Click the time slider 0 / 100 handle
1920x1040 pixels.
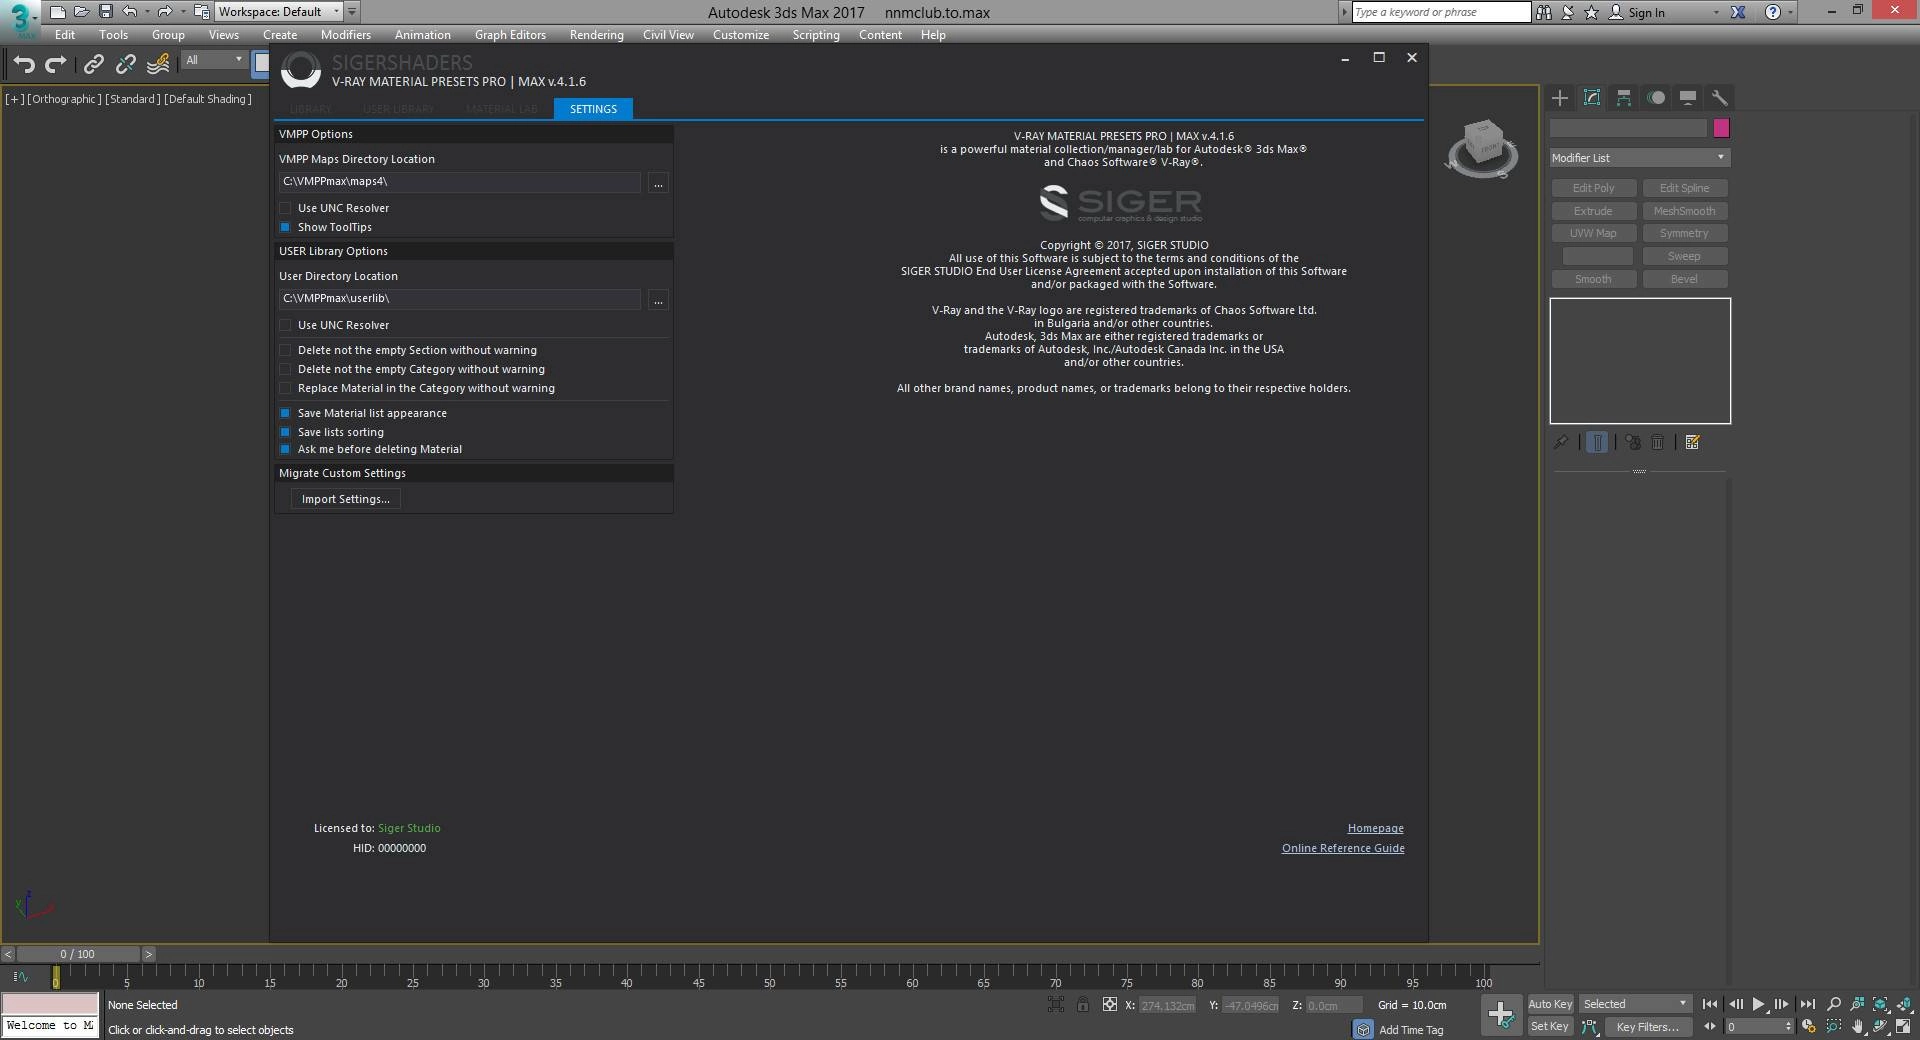pyautogui.click(x=78, y=954)
